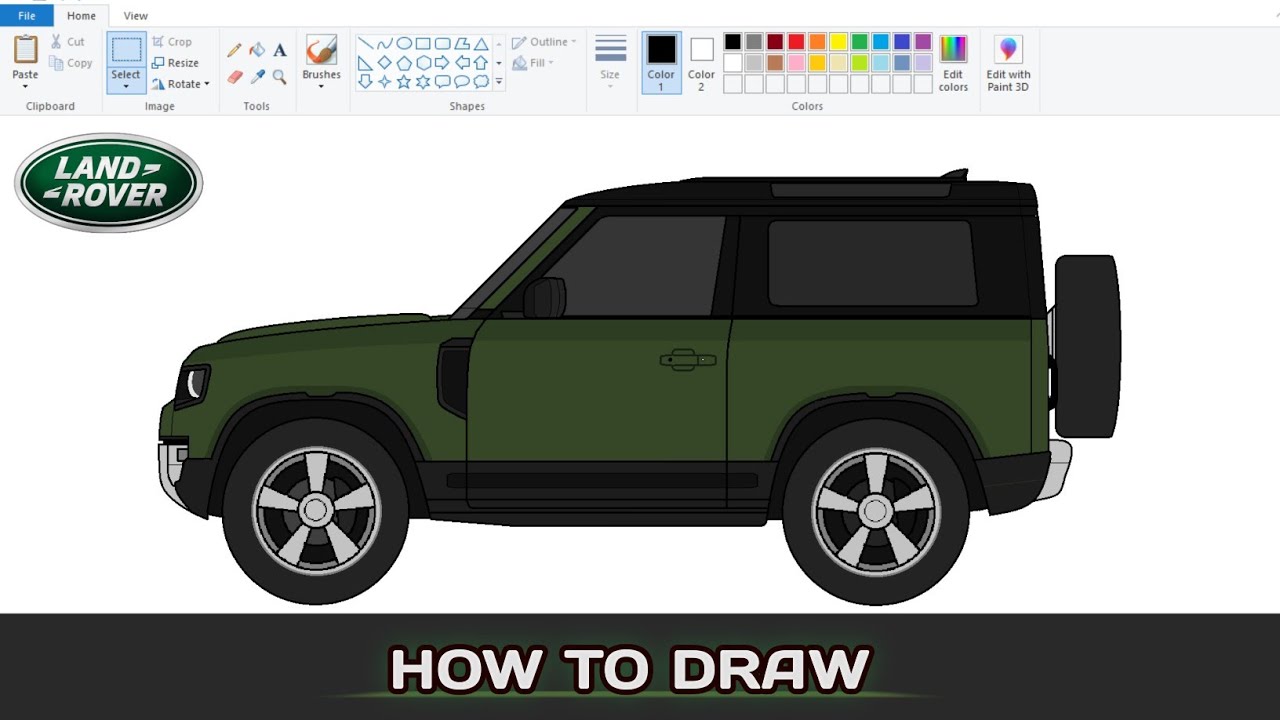Viewport: 1280px width, 720px height.
Task: Choose the Right arrow shape
Action: pos(442,62)
